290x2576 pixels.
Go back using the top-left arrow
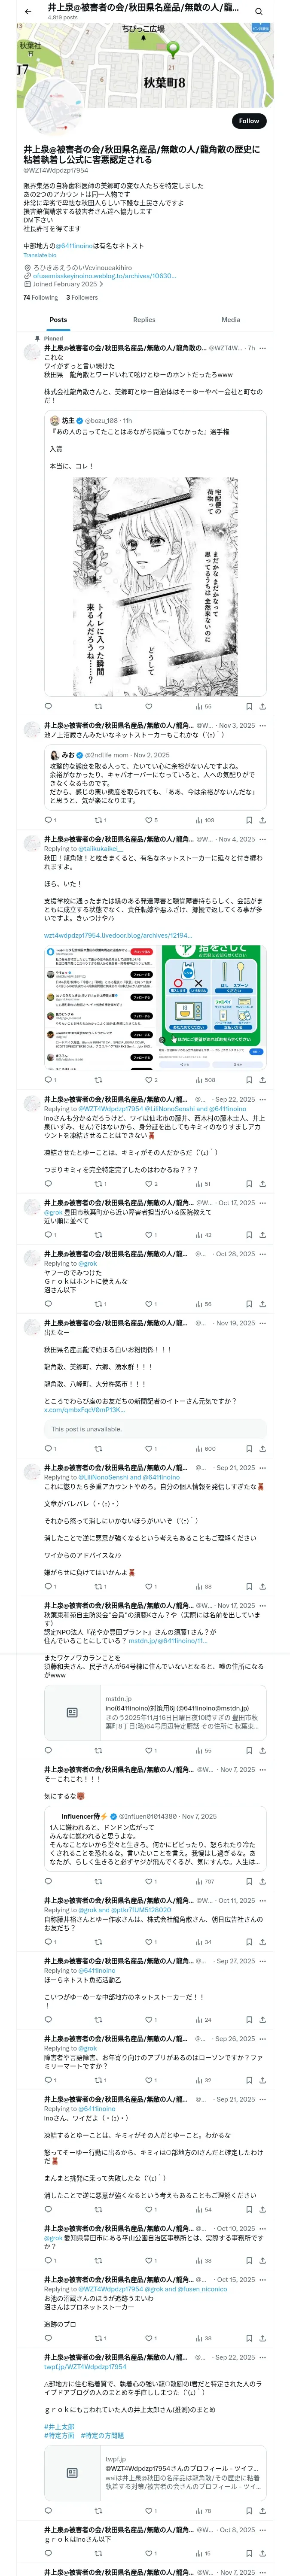coord(28,11)
